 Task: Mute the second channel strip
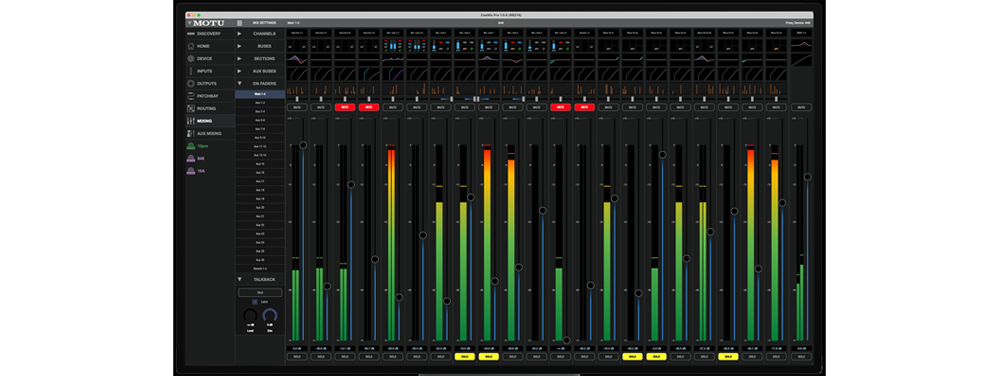[321, 107]
